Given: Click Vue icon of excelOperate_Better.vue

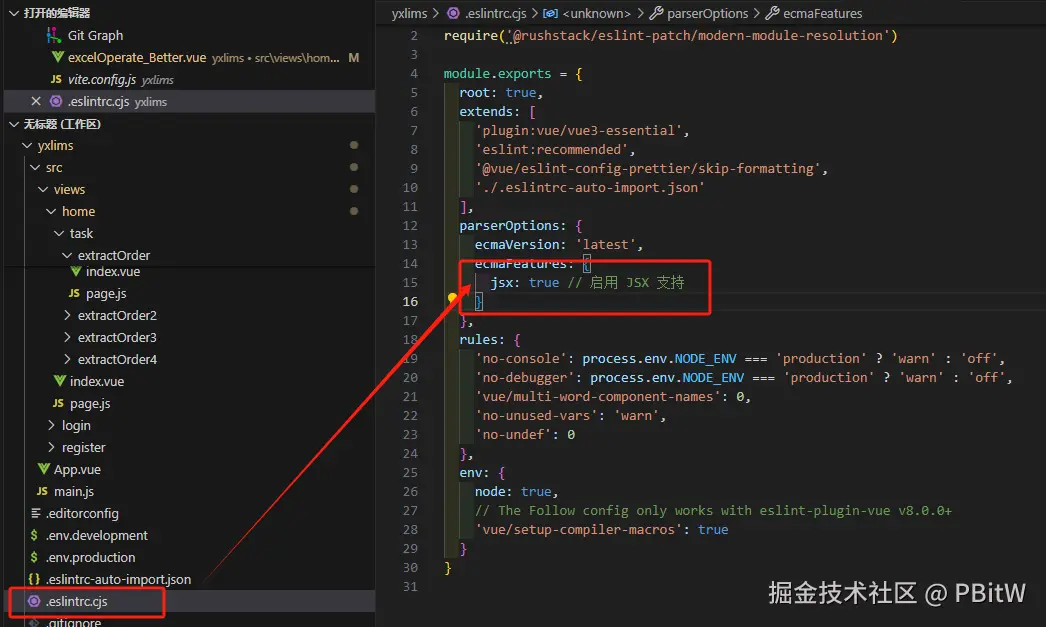Looking at the screenshot, I should 58,57.
